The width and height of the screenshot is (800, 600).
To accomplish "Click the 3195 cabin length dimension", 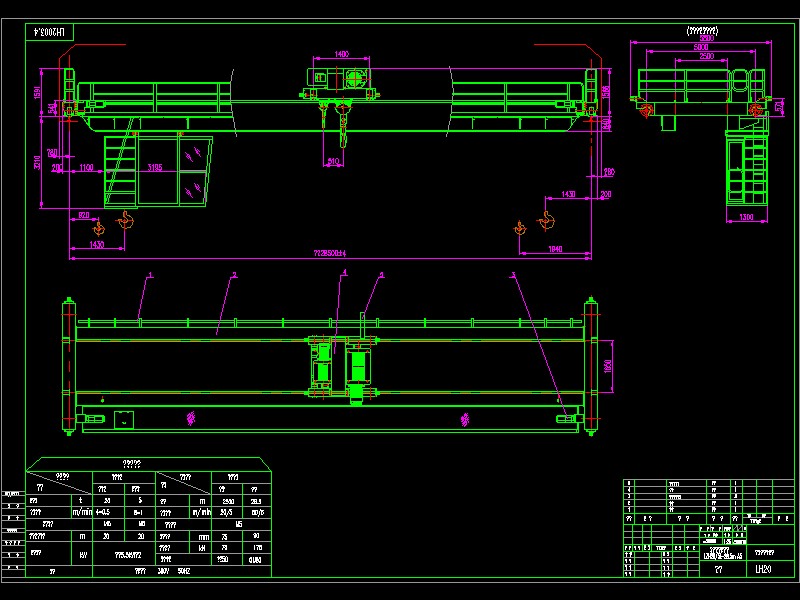I will click(x=155, y=167).
